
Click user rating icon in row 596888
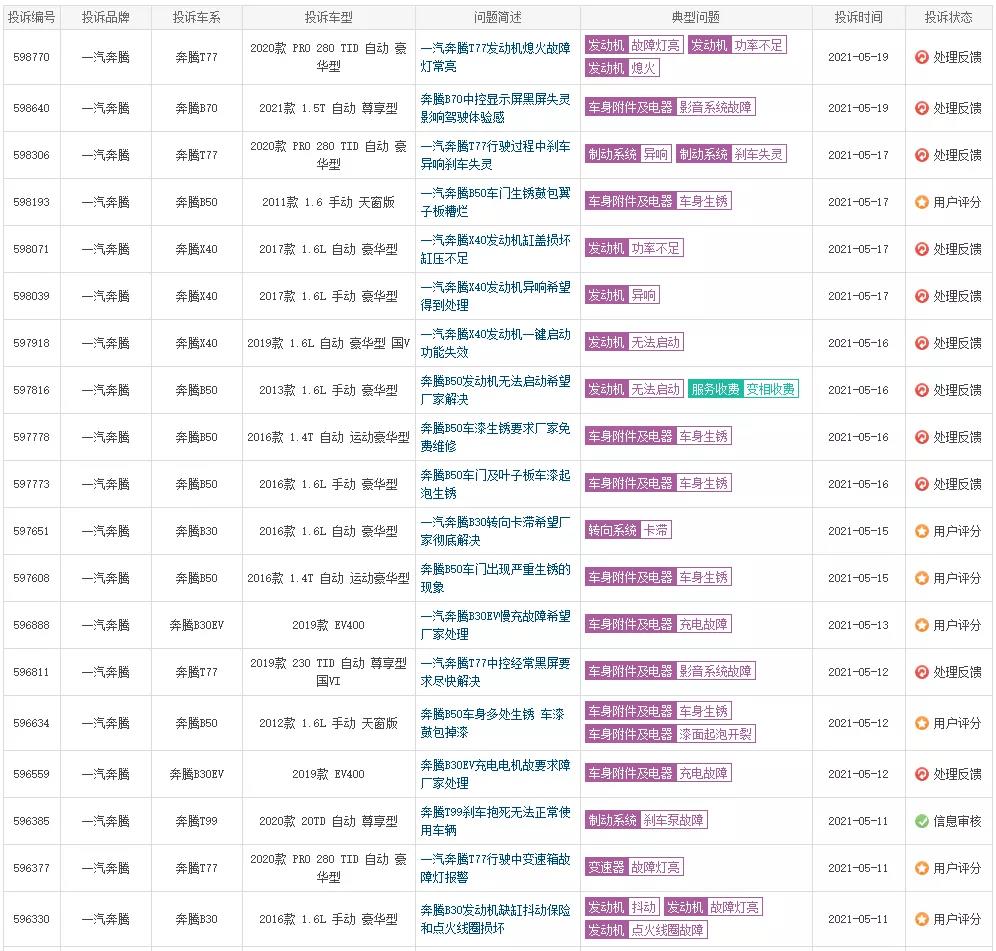pos(921,625)
